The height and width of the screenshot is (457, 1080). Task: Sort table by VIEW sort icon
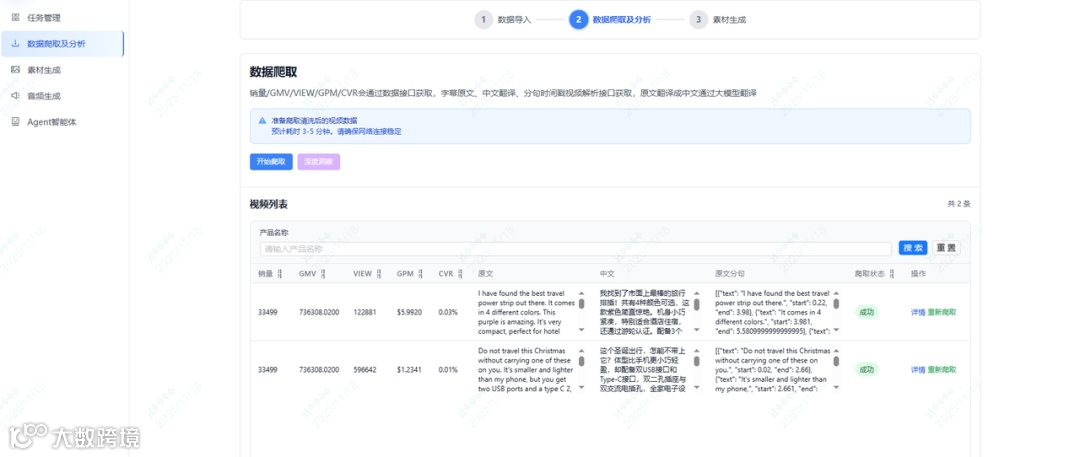point(379,274)
